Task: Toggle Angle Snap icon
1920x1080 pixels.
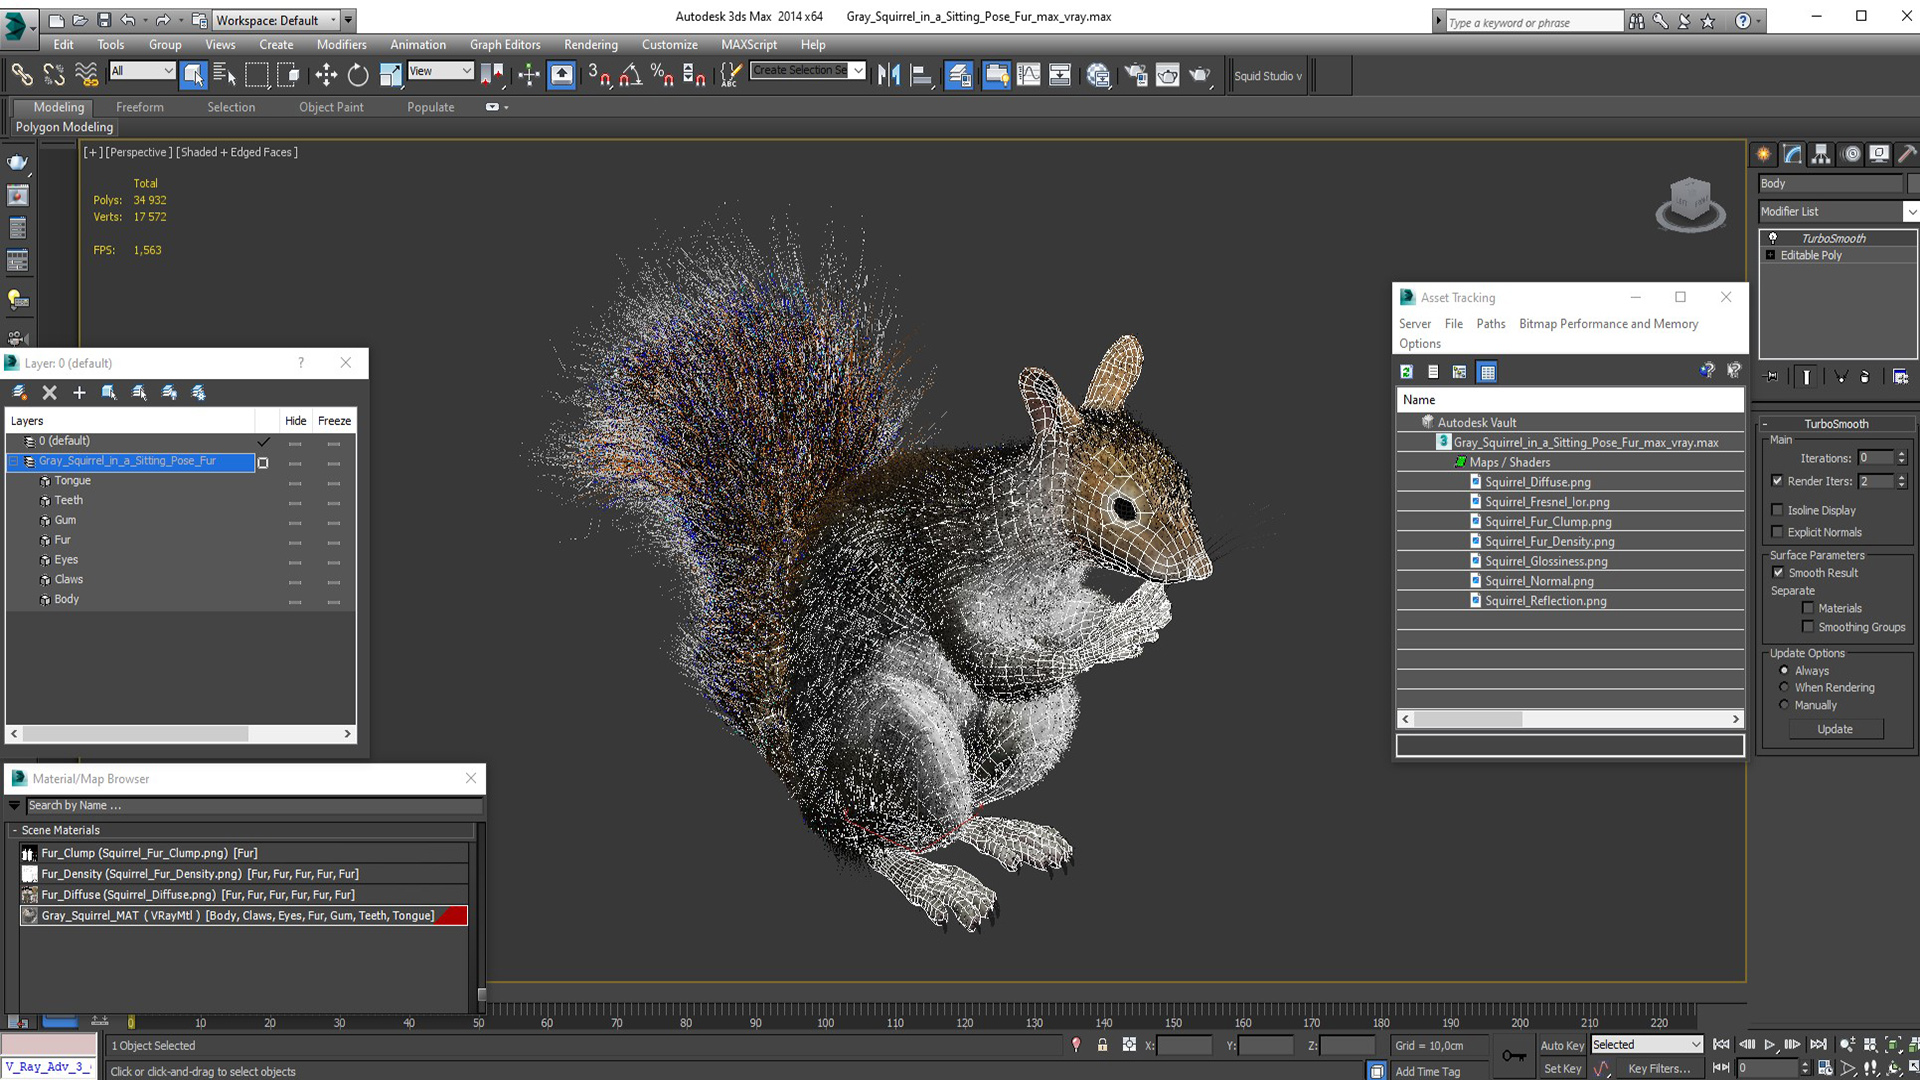Action: (631, 75)
